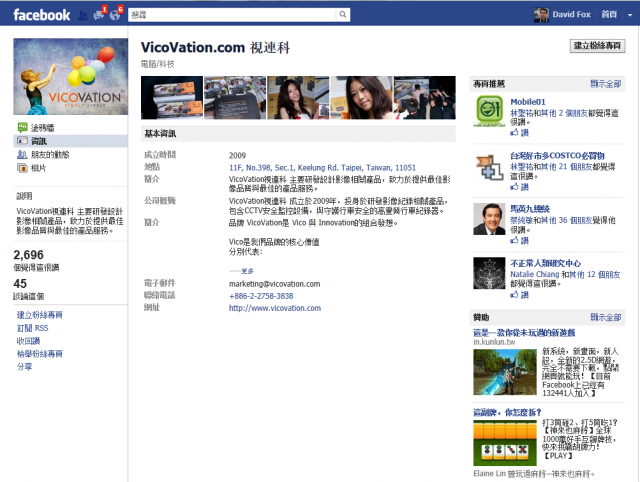Screen dimensions: 640x482
Task: Open the 塗鴉牆 wall tab
Action: coord(42,128)
